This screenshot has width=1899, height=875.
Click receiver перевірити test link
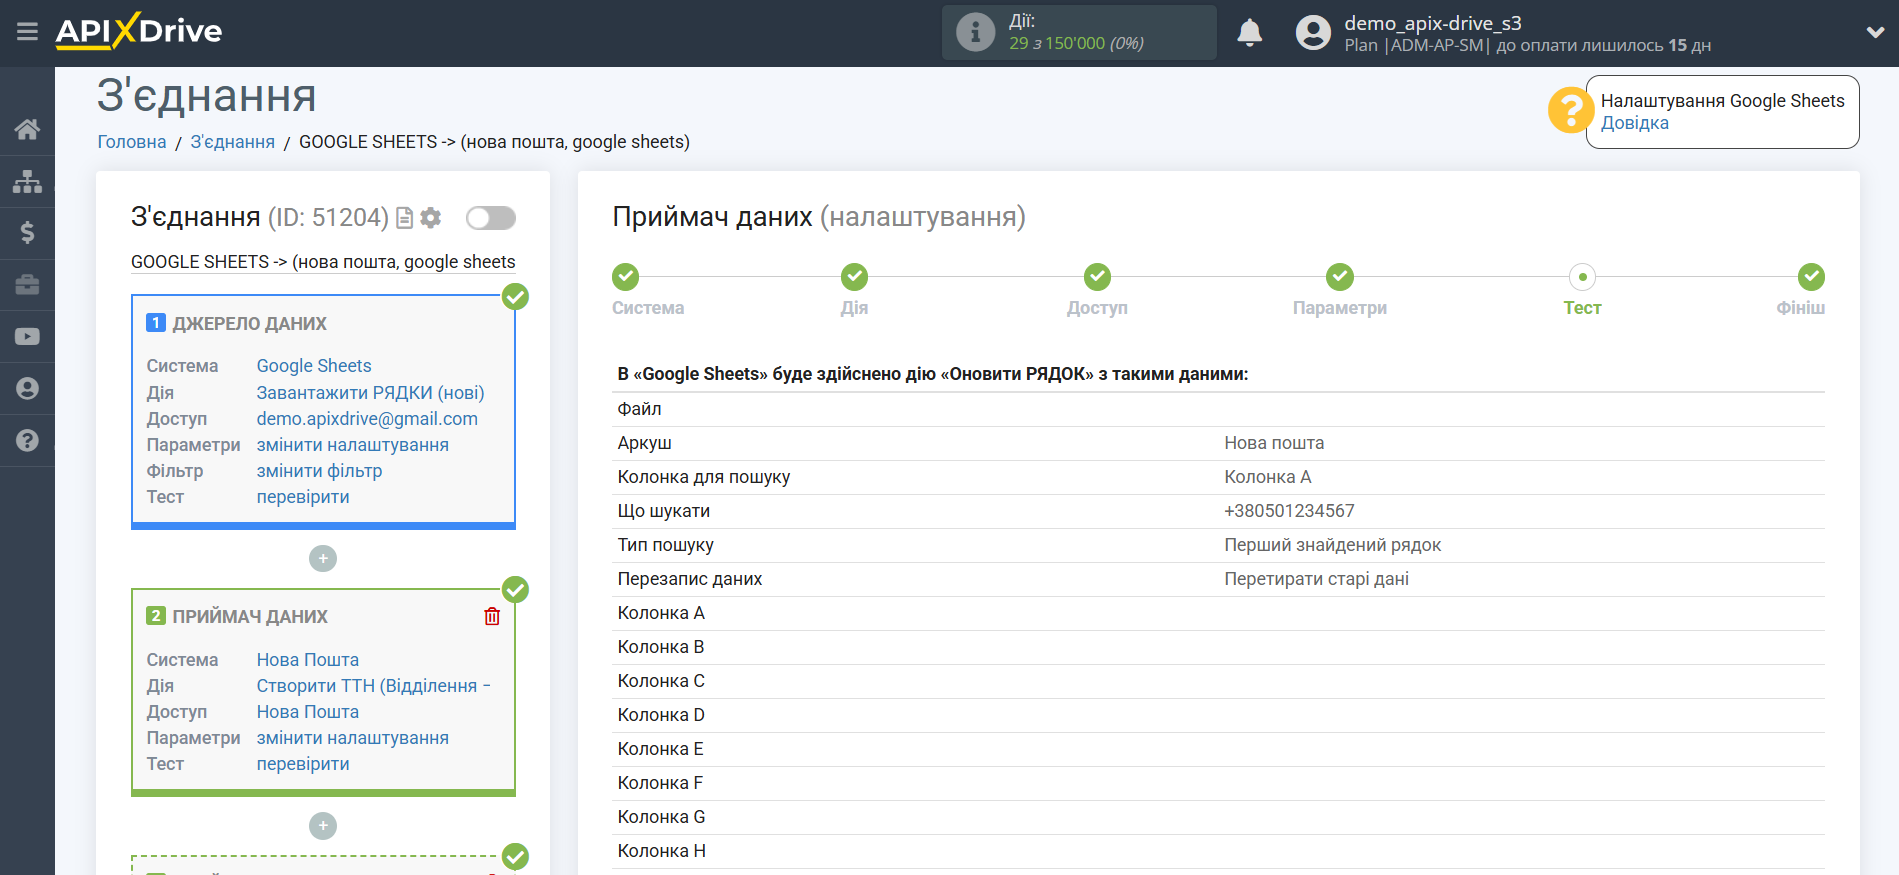(303, 764)
